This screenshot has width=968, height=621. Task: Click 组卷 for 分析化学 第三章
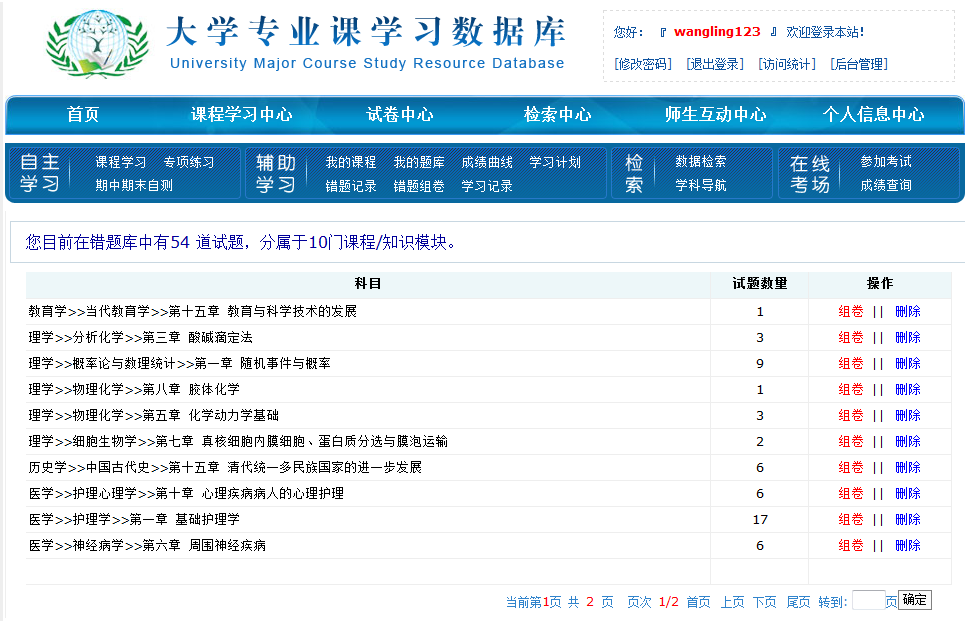pyautogui.click(x=851, y=337)
